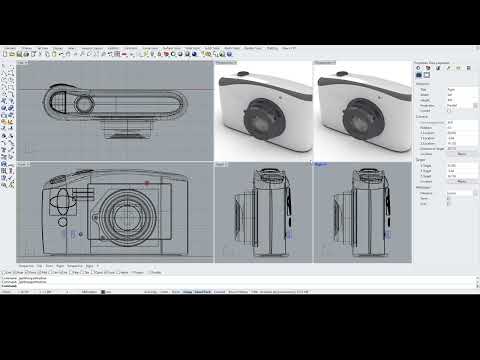The width and height of the screenshot is (480, 360).
Task: Open the wallpaper Filename dropdown
Action: [462, 193]
